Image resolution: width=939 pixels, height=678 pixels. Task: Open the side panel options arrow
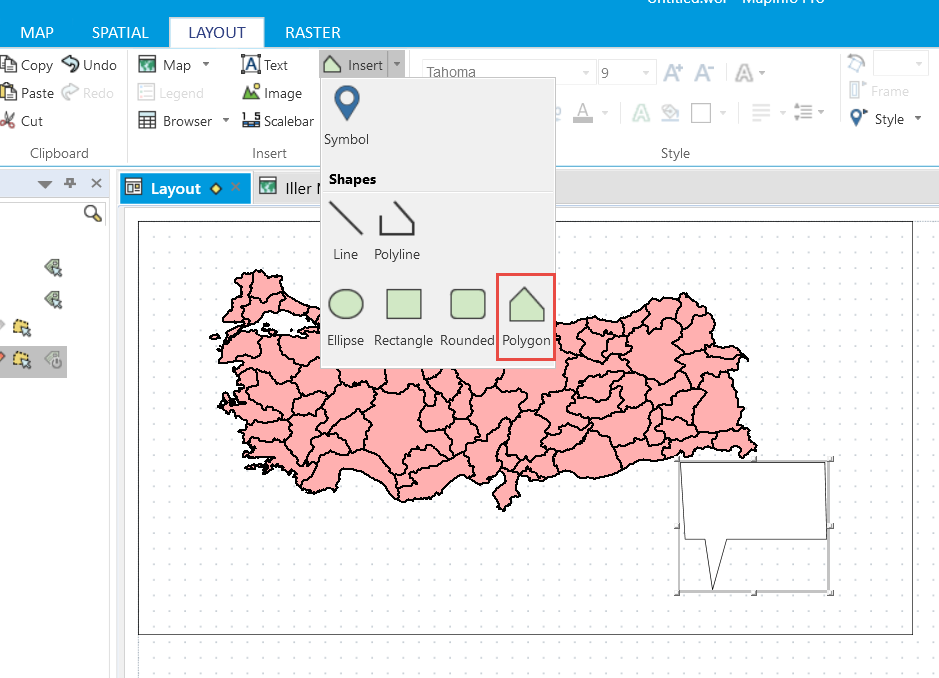click(44, 184)
